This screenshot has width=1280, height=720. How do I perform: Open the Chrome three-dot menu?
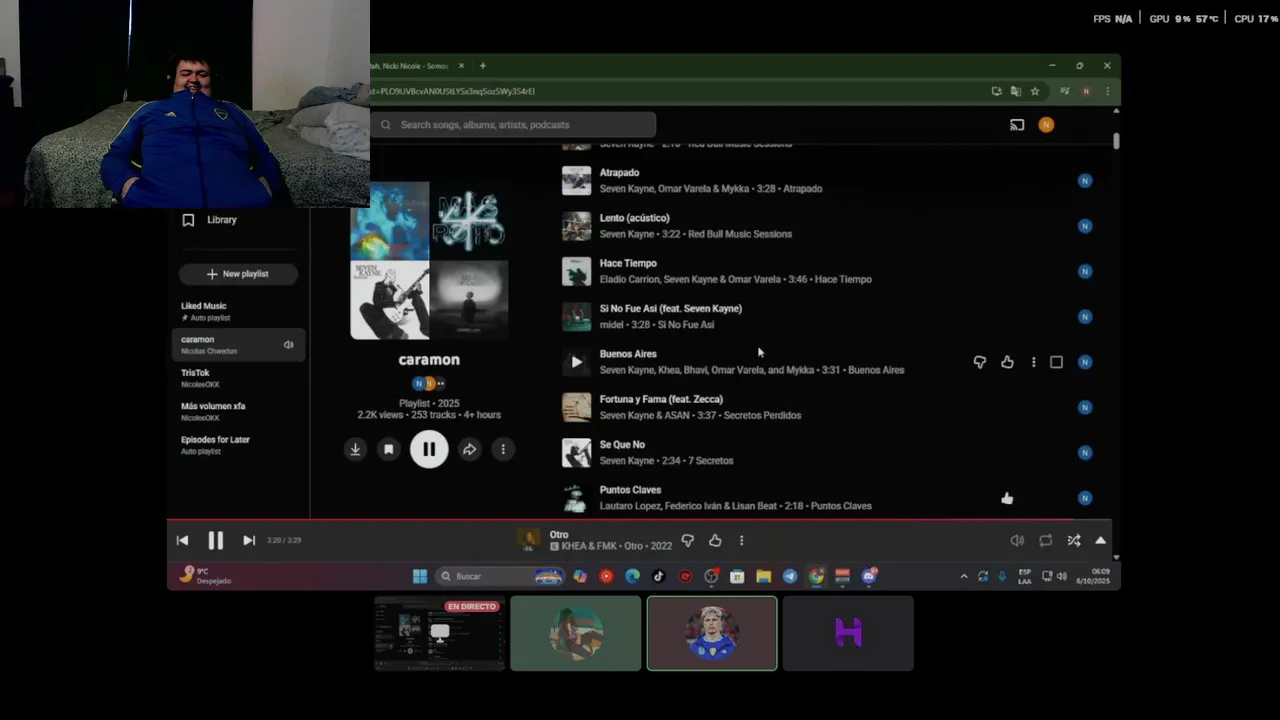pyautogui.click(x=1107, y=91)
